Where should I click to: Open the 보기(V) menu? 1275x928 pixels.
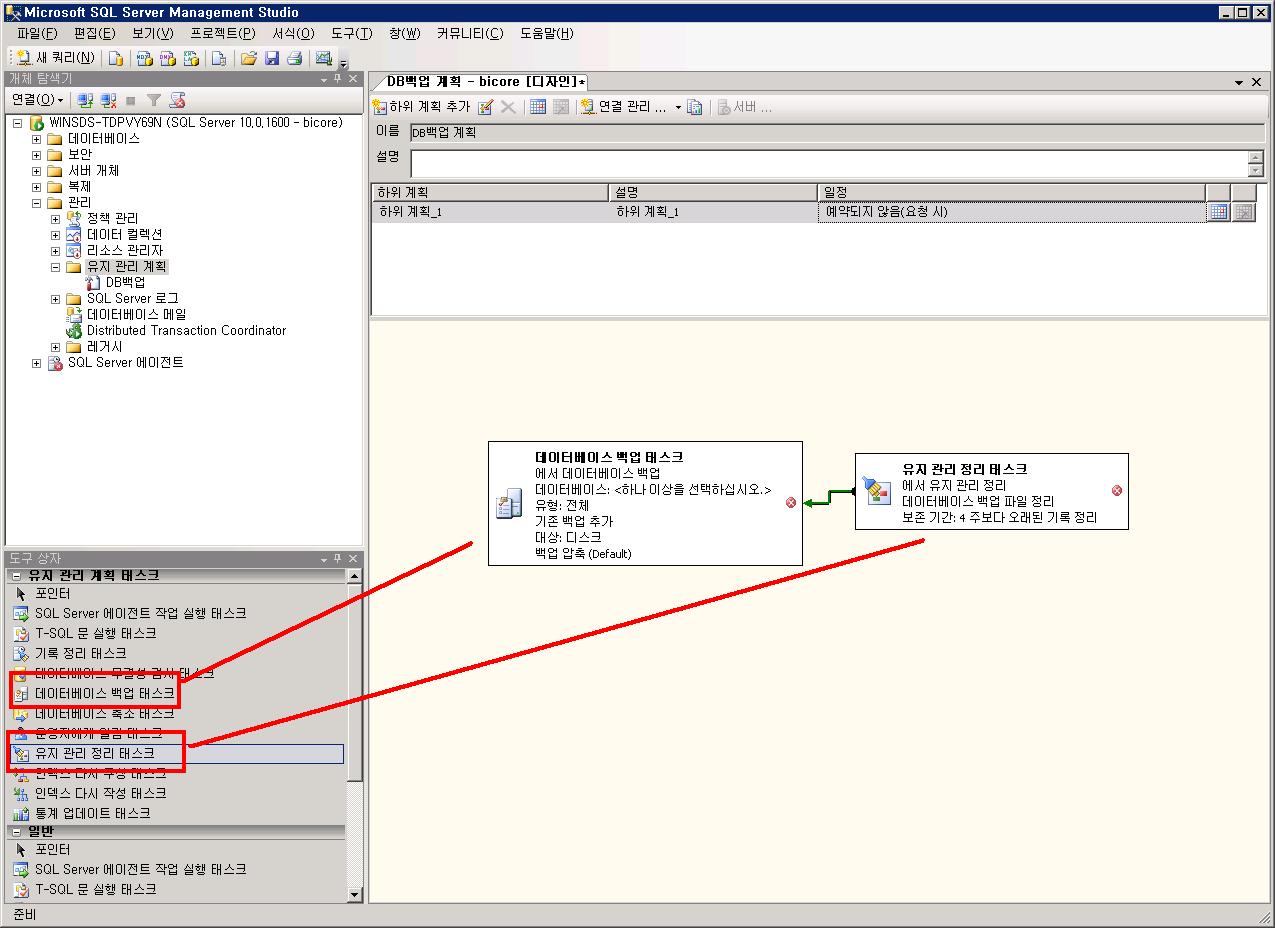click(152, 33)
